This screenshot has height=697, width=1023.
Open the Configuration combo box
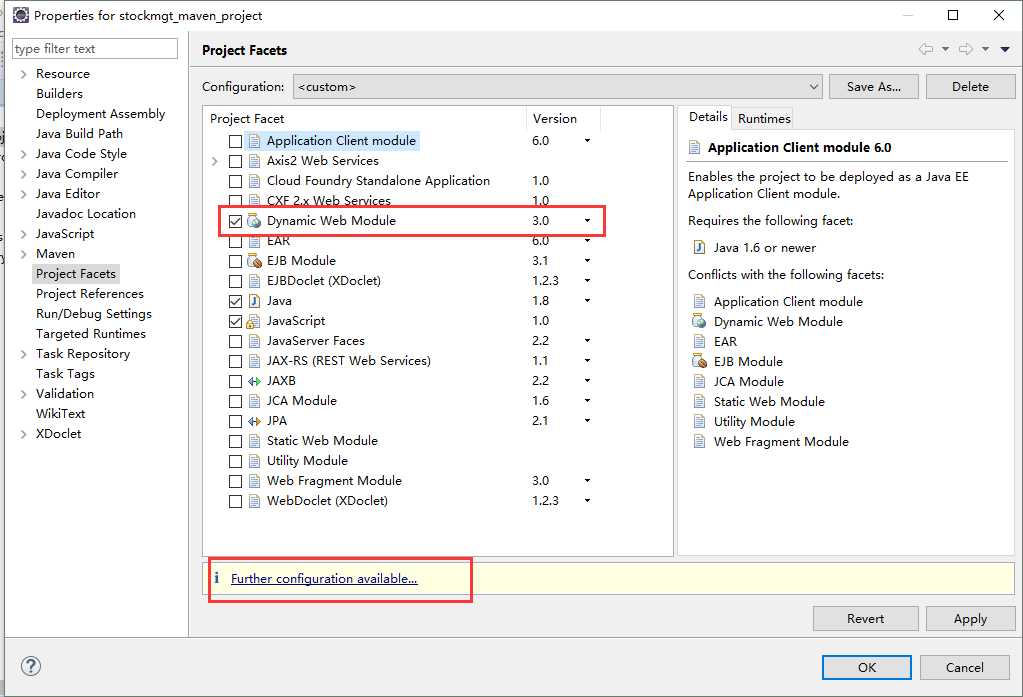point(557,87)
